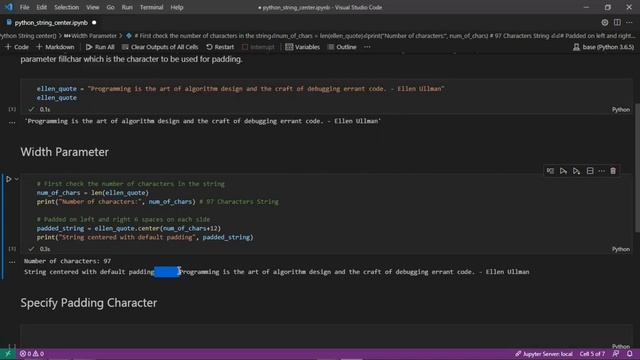Click Jupyter Server: local status item
The height and width of the screenshot is (360, 640).
[x=544, y=354]
